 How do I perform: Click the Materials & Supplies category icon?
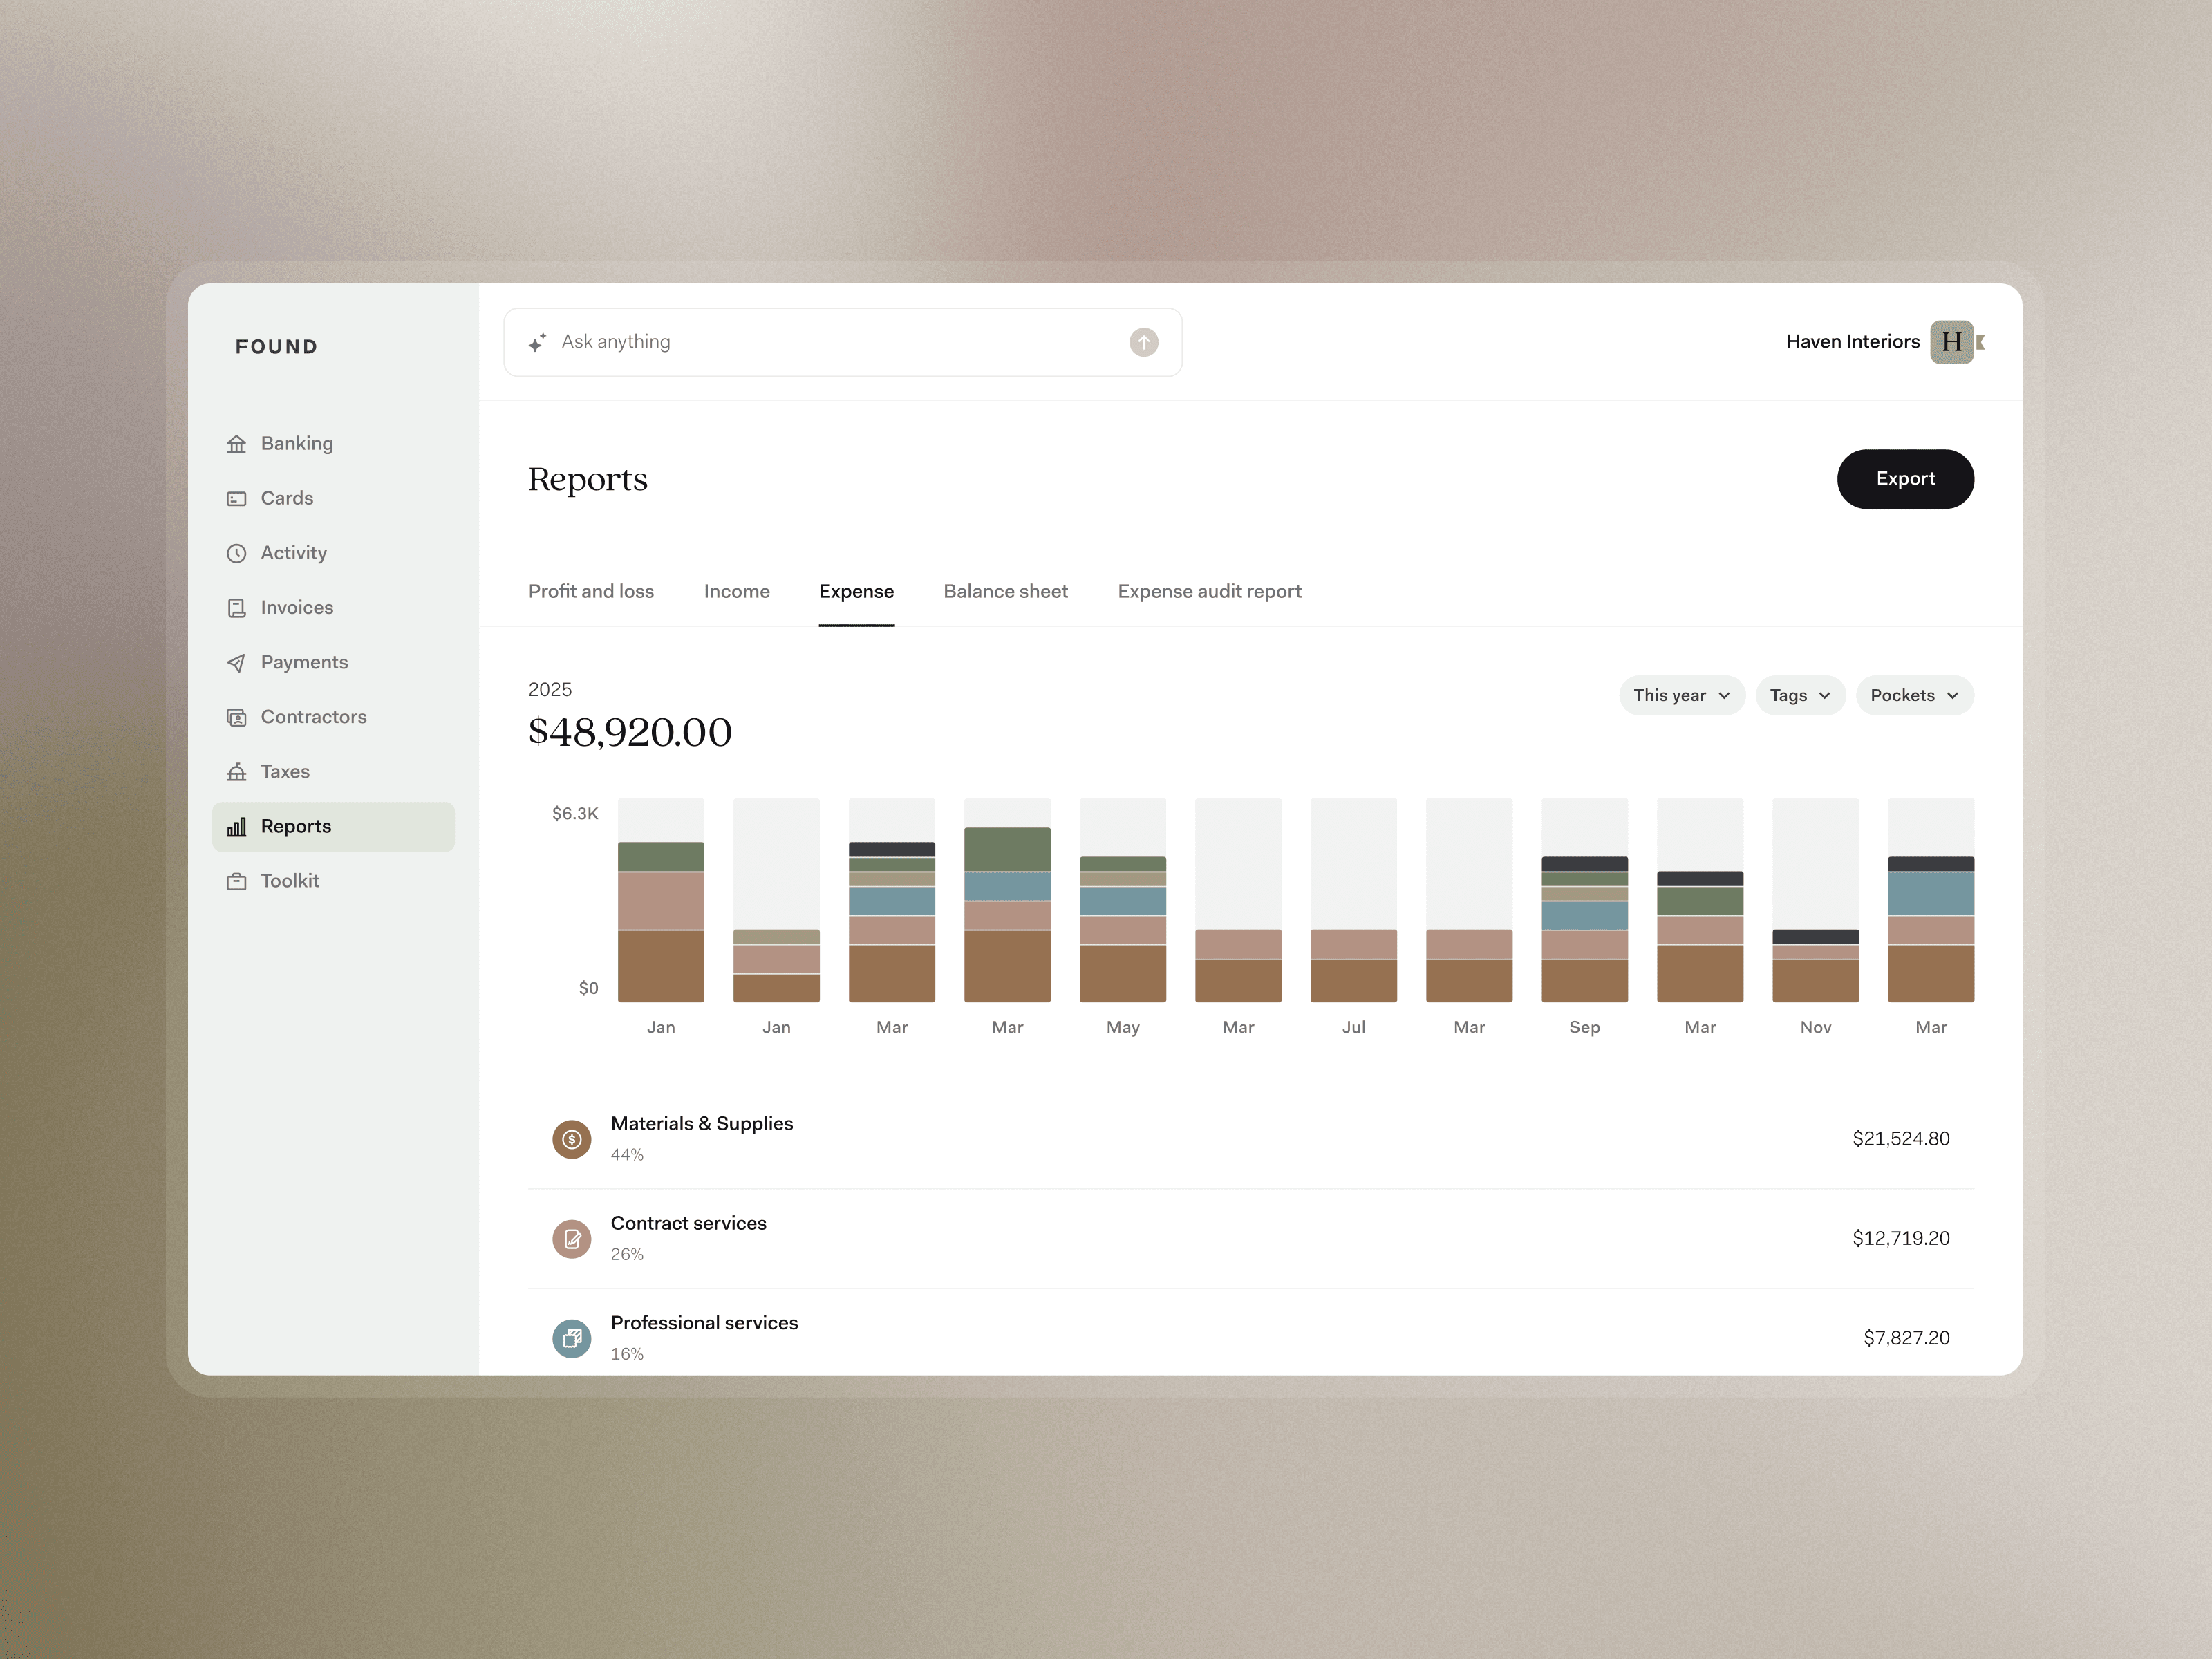click(571, 1139)
